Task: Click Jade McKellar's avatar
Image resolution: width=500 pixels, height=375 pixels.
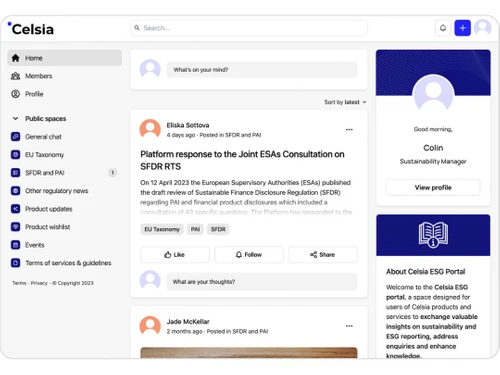Action: click(x=150, y=326)
